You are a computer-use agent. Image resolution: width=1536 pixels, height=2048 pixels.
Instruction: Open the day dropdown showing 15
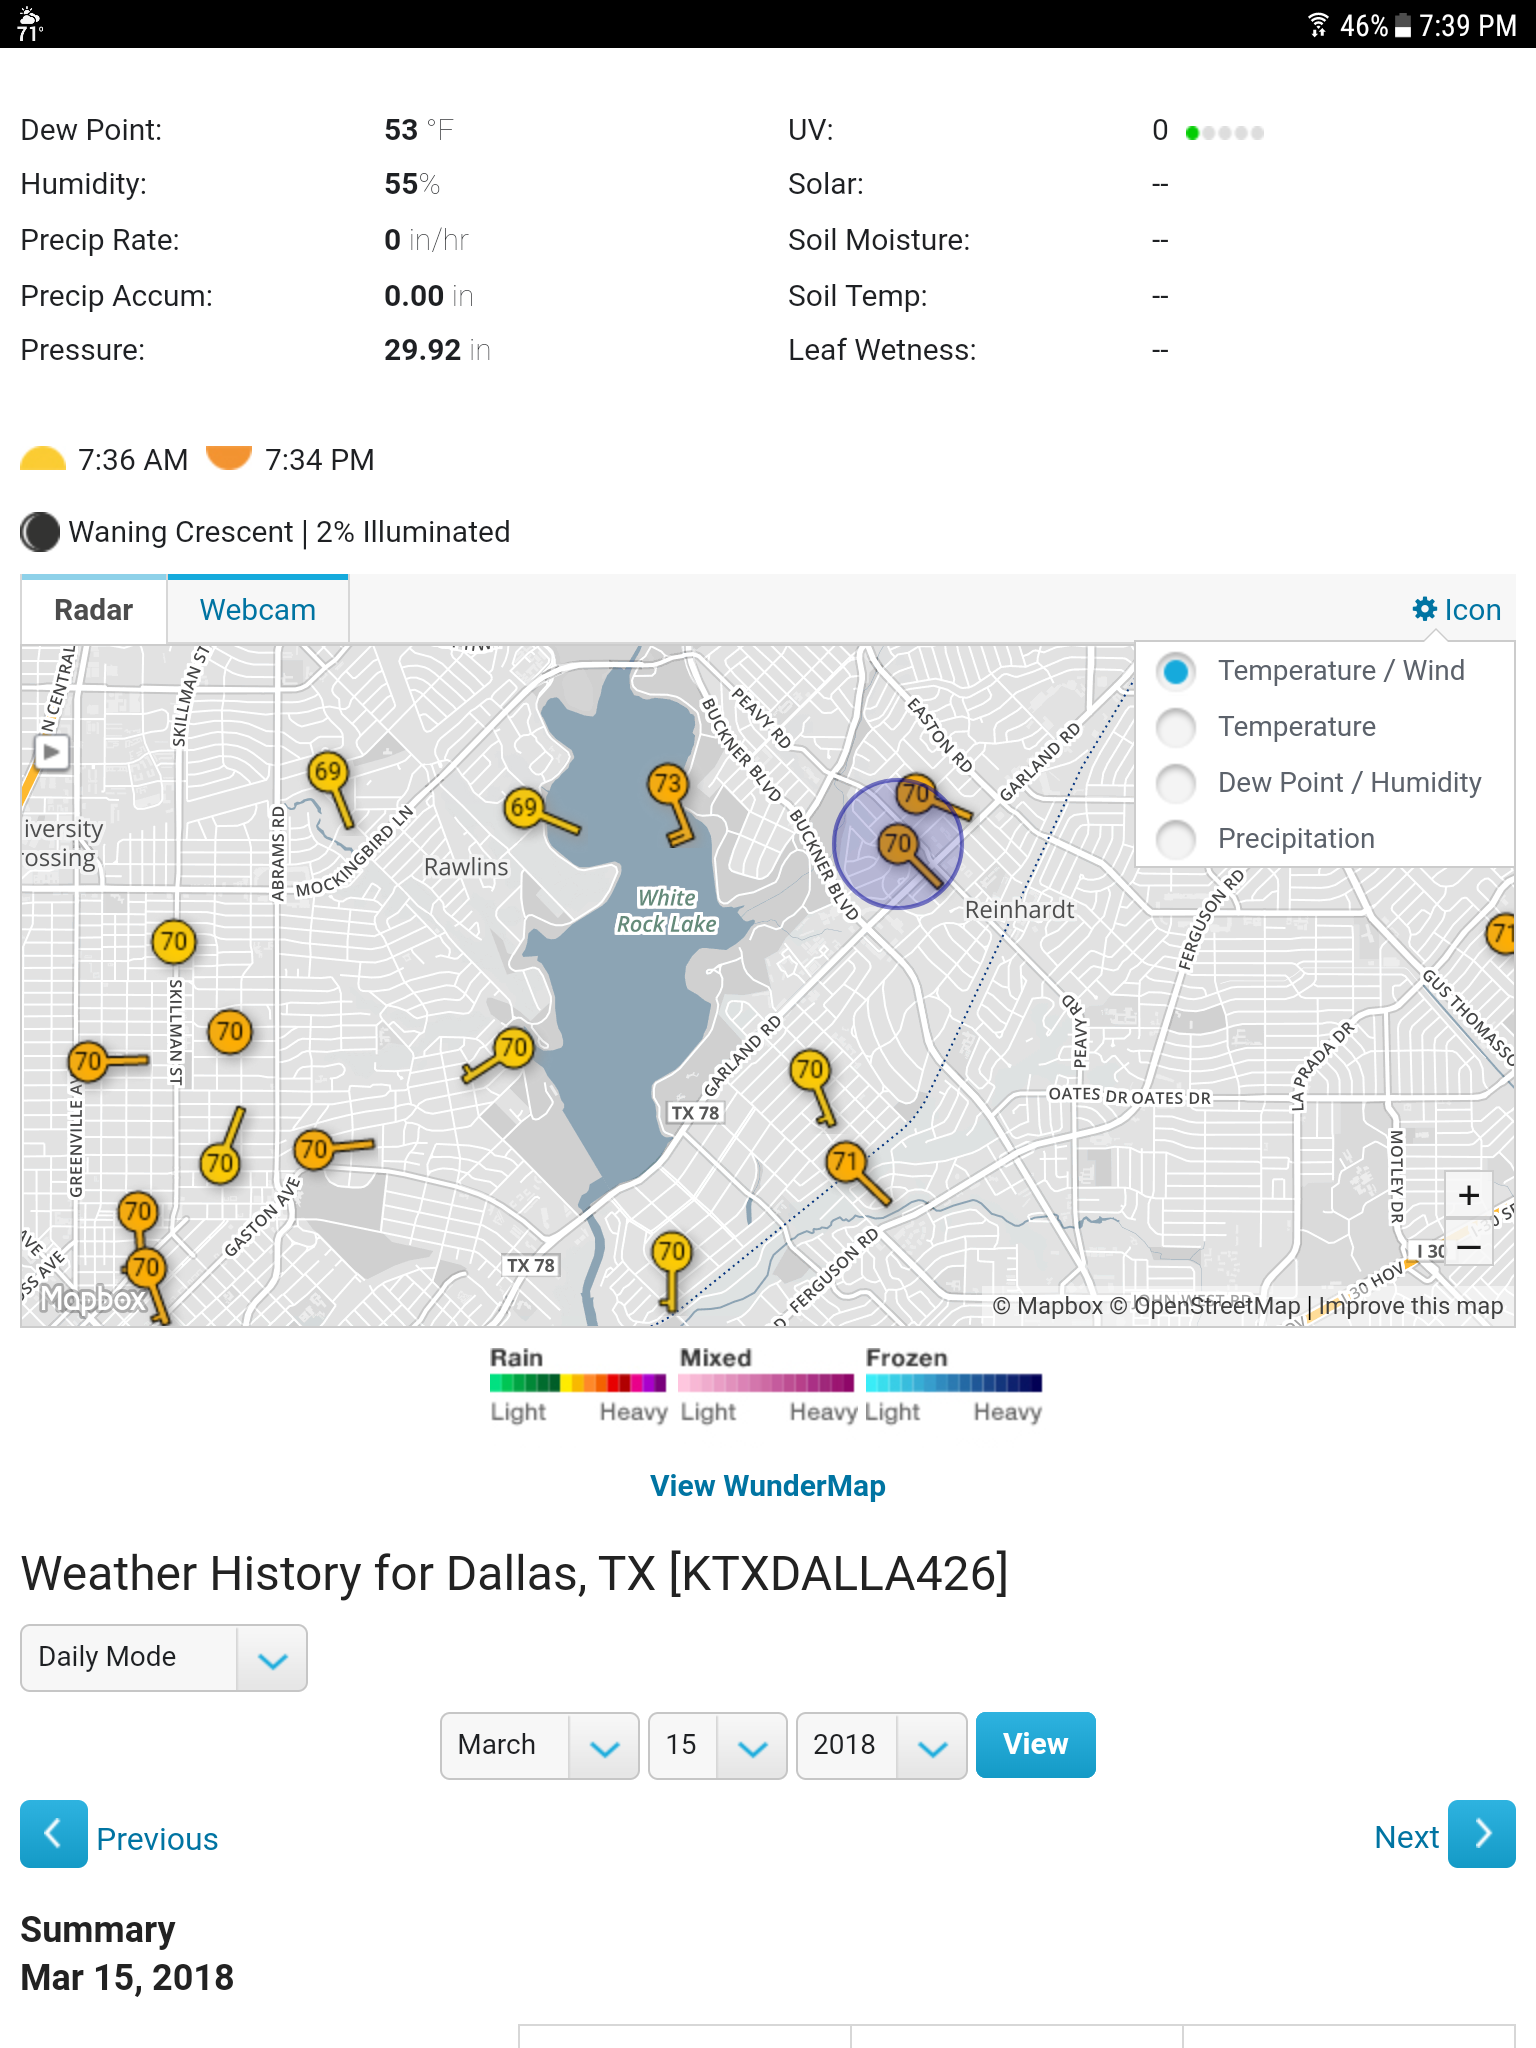point(718,1745)
